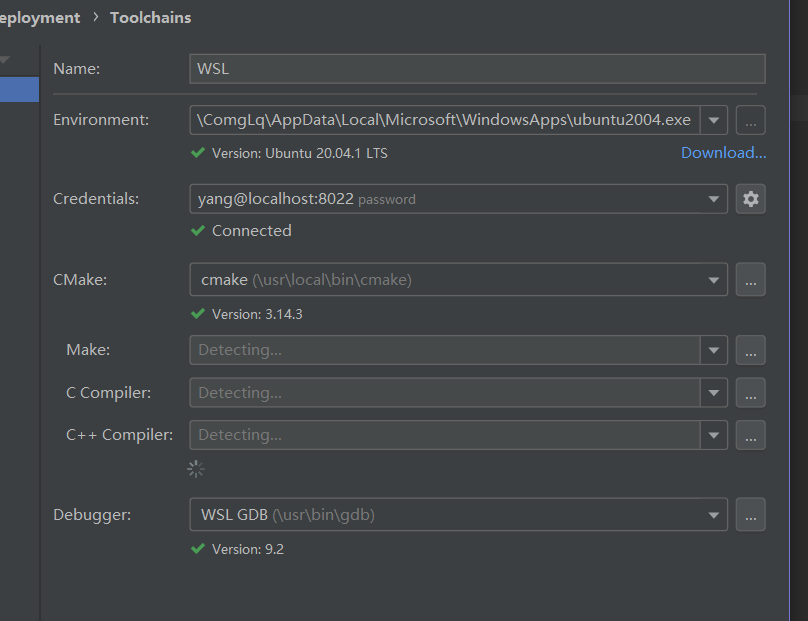This screenshot has height=621, width=808.
Task: Open the Credentials dropdown list
Action: 714,199
